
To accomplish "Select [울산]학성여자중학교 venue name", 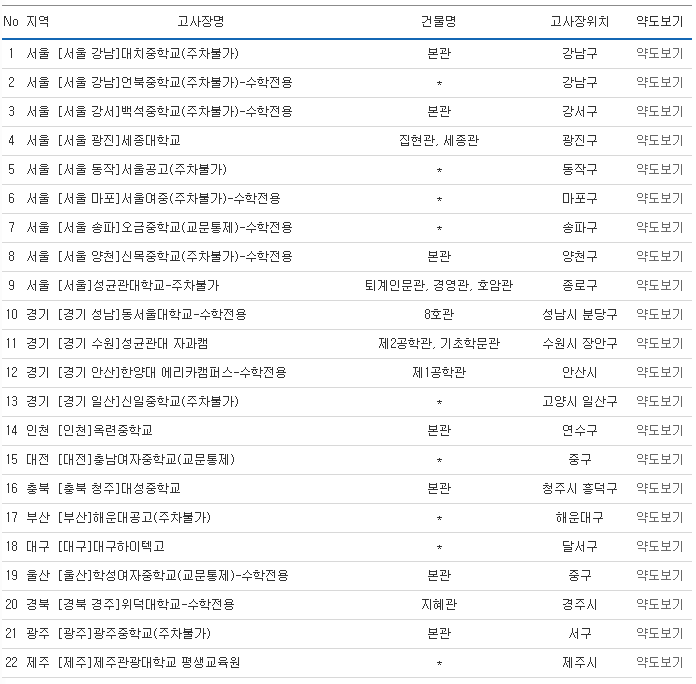I will [x=173, y=576].
